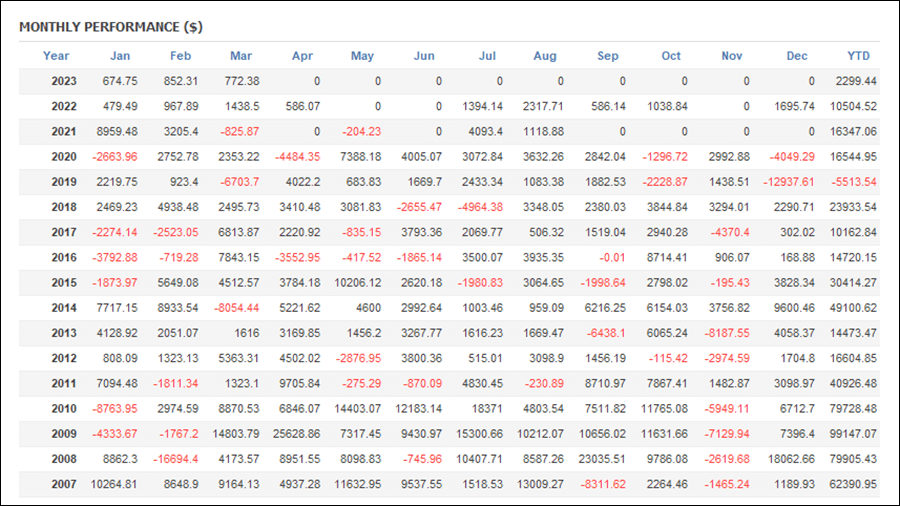Click the Dec column header
900x506 pixels.
(797, 56)
